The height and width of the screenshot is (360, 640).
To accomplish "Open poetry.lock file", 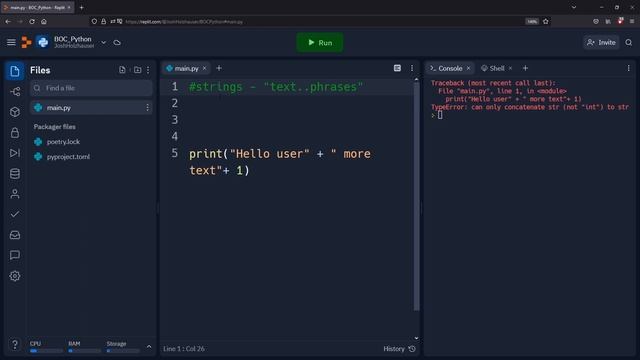I will [63, 142].
